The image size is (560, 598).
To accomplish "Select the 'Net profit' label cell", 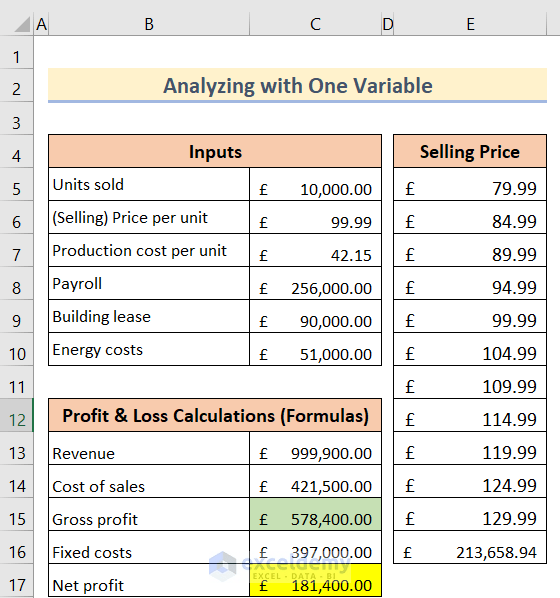I will pyautogui.click(x=149, y=580).
